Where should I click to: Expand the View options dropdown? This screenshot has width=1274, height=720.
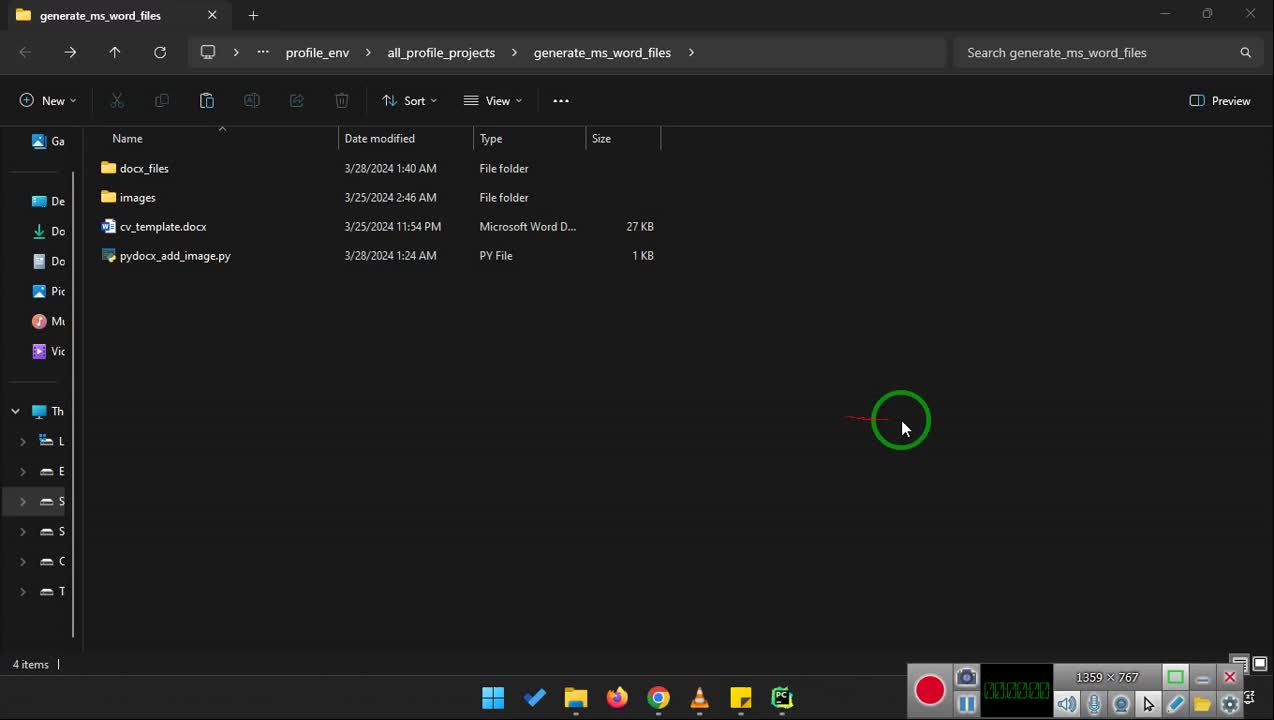pyautogui.click(x=493, y=101)
